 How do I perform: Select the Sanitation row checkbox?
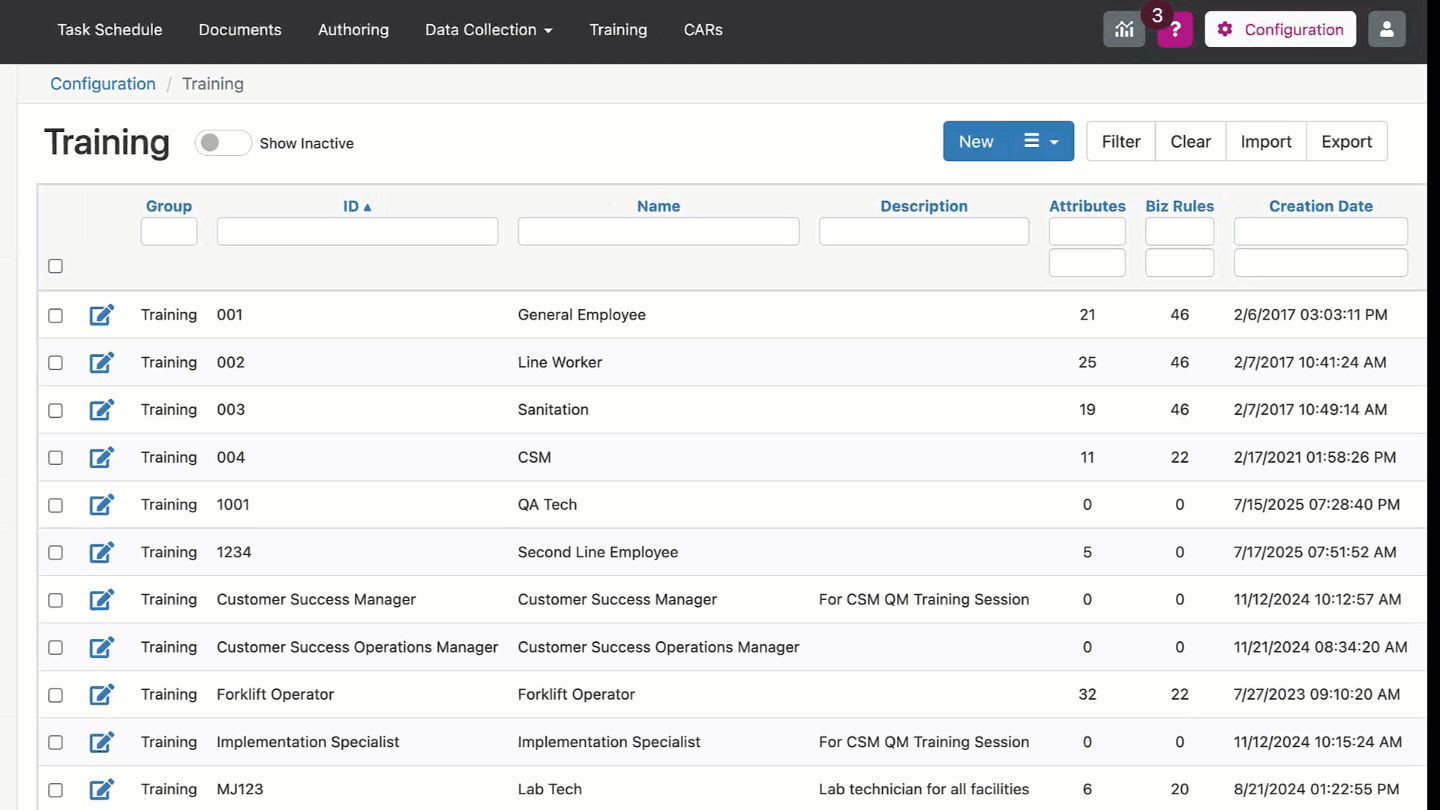(x=56, y=410)
